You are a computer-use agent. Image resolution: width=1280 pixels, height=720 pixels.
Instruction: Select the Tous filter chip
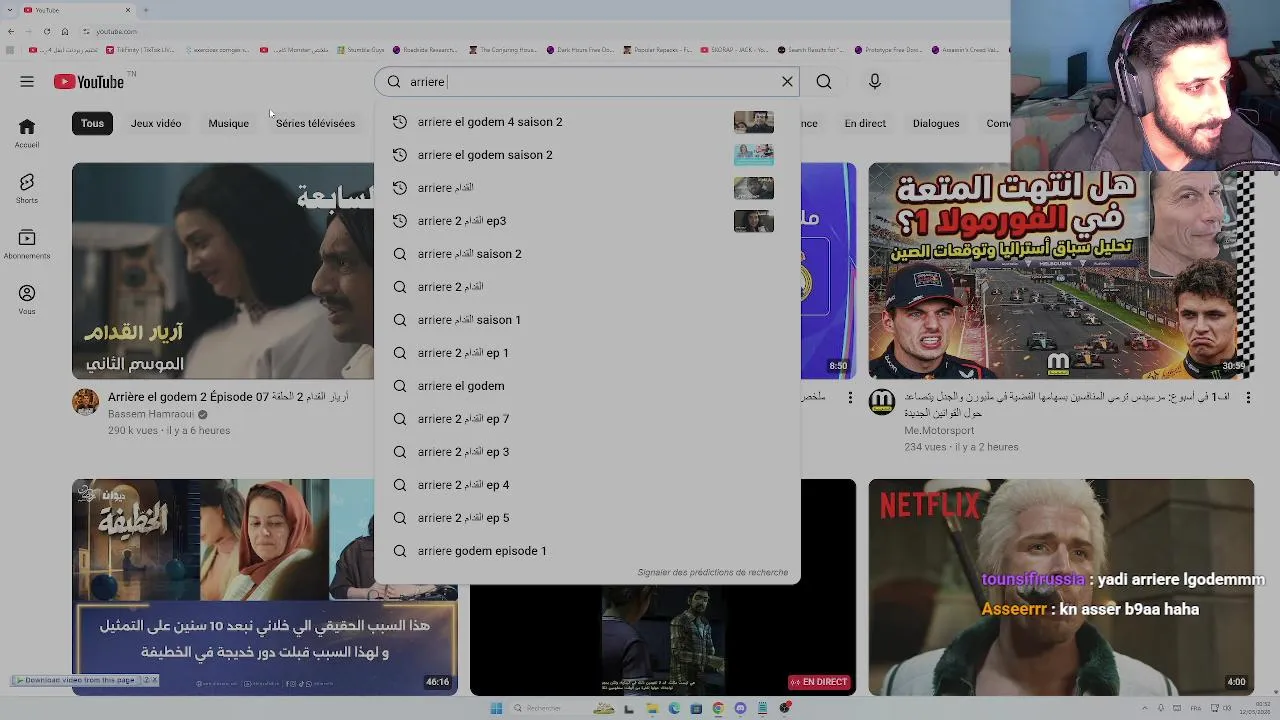[92, 123]
